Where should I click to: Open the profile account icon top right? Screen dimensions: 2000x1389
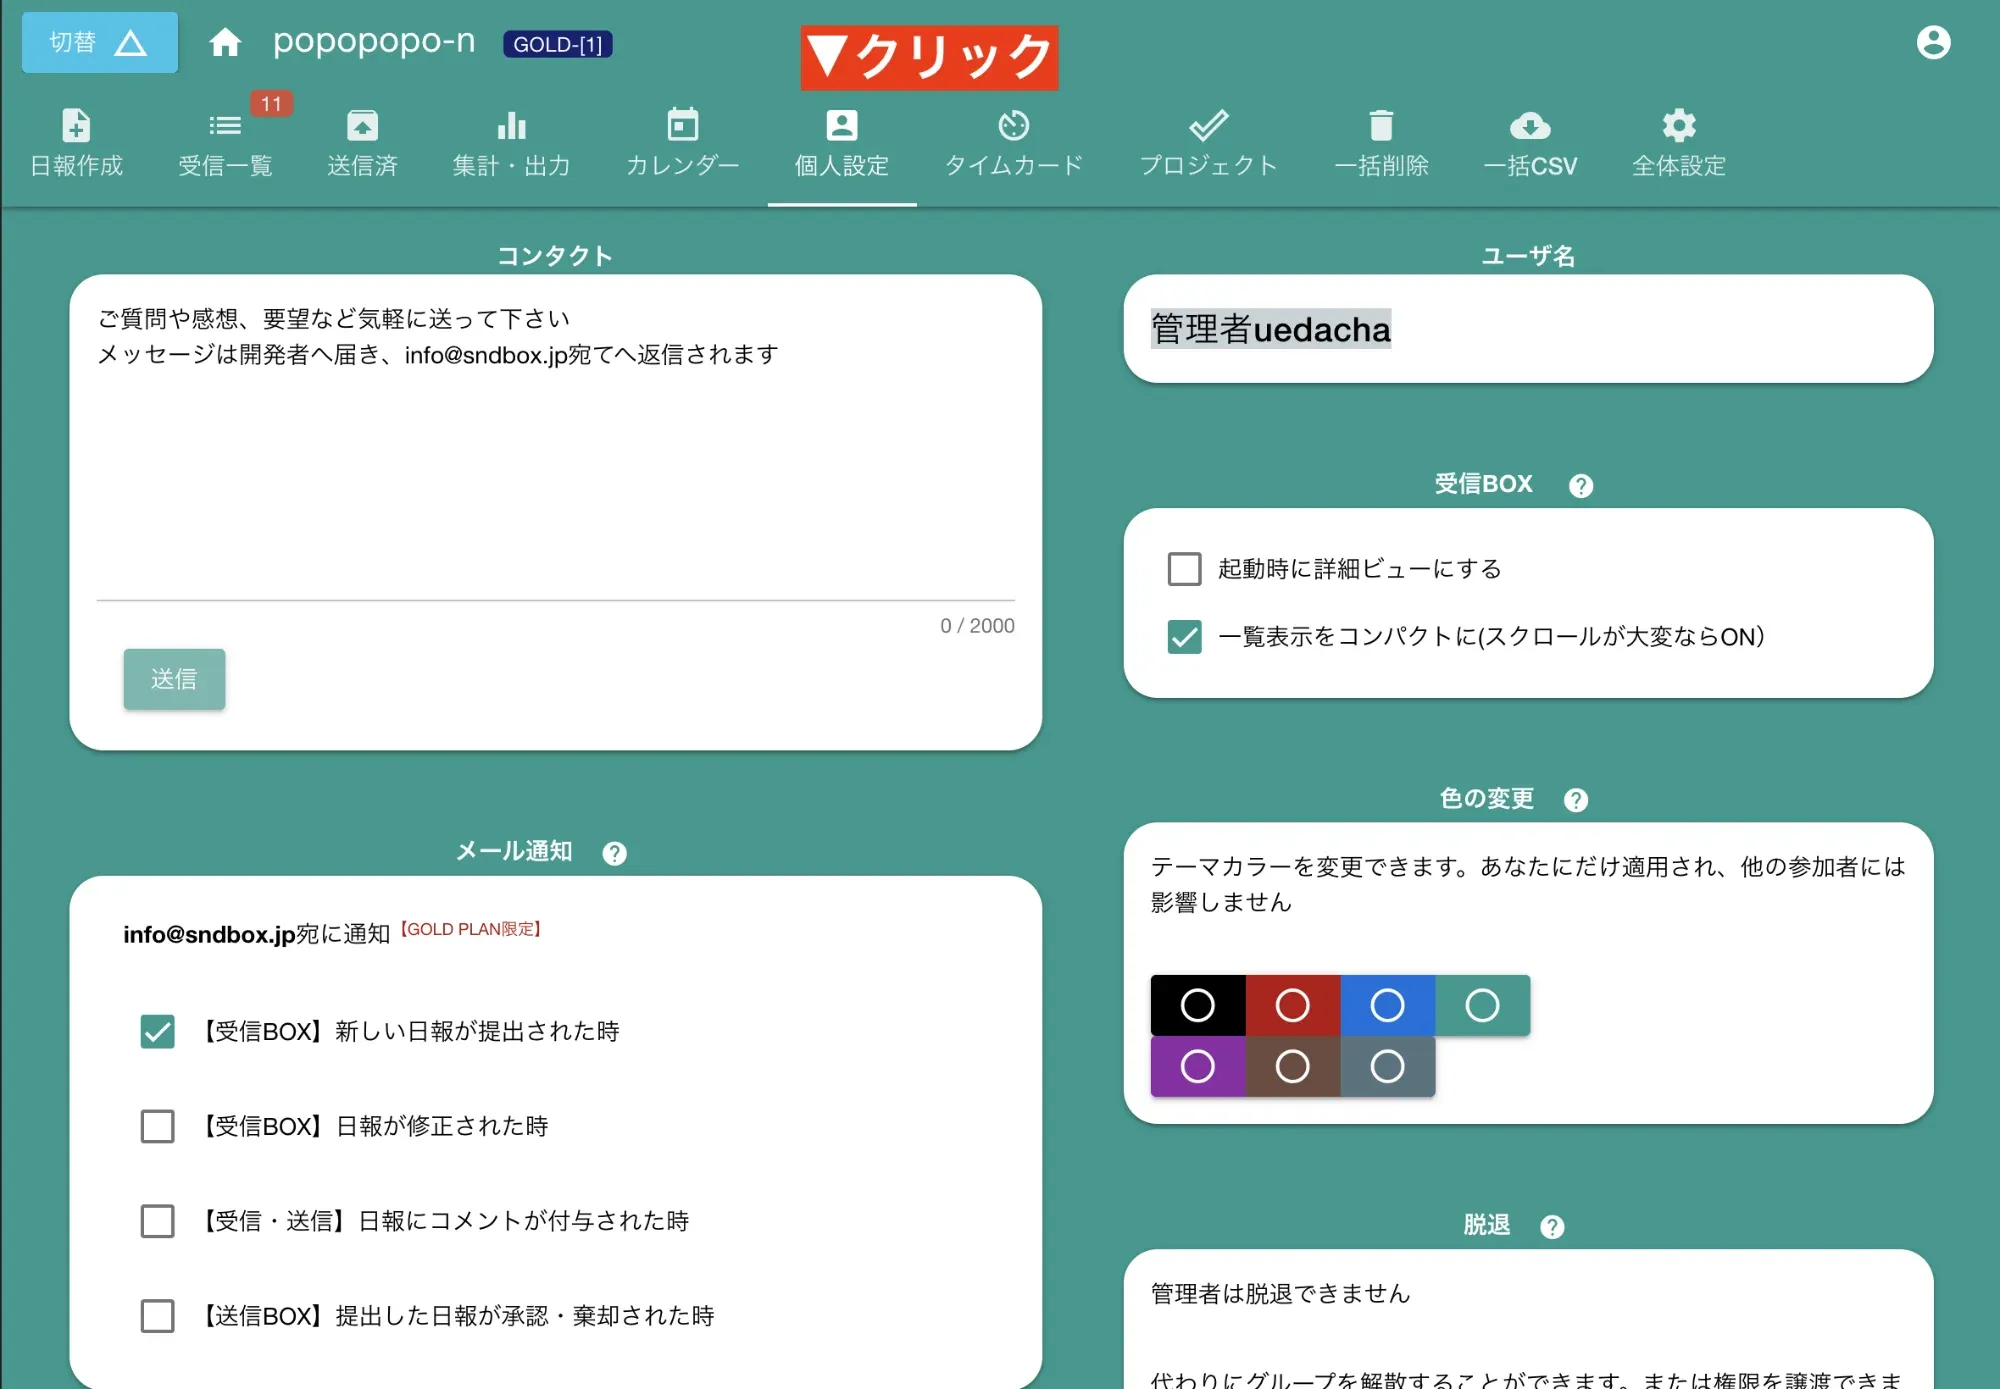point(1934,43)
